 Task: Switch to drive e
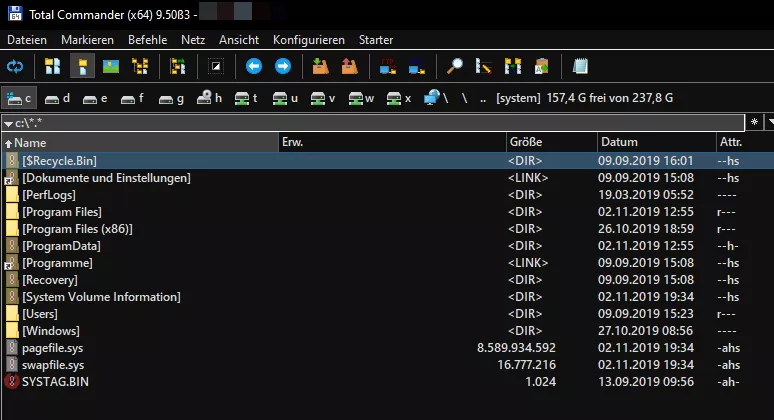point(95,98)
